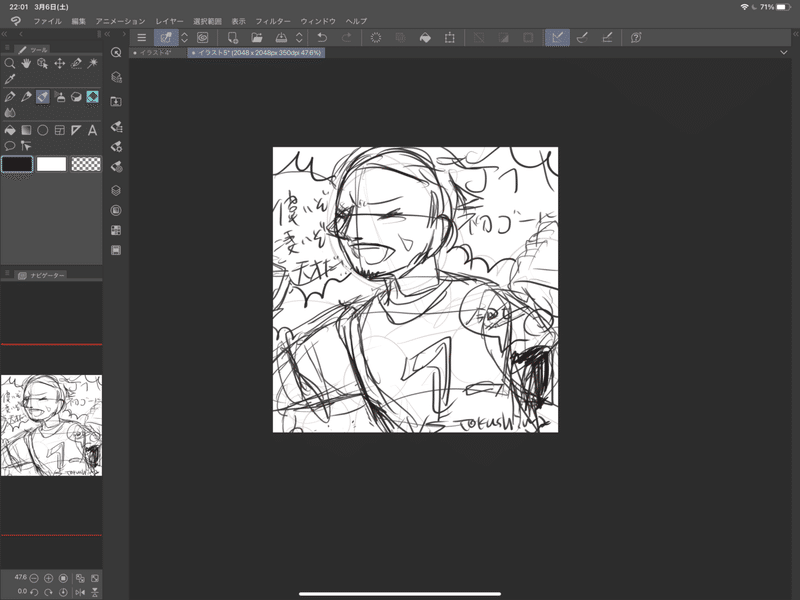The width and height of the screenshot is (800, 600).
Task: Choose the black main color swatch
Action: click(17, 164)
